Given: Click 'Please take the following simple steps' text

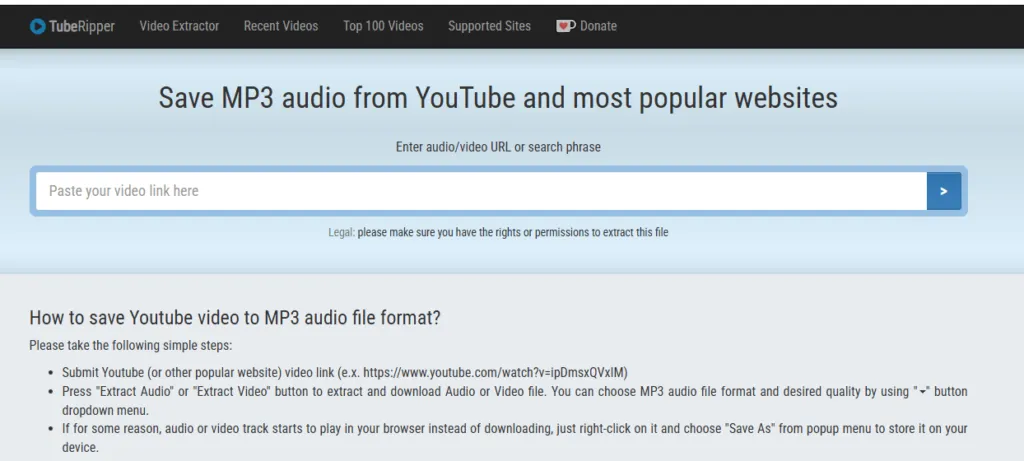Looking at the screenshot, I should click(131, 345).
